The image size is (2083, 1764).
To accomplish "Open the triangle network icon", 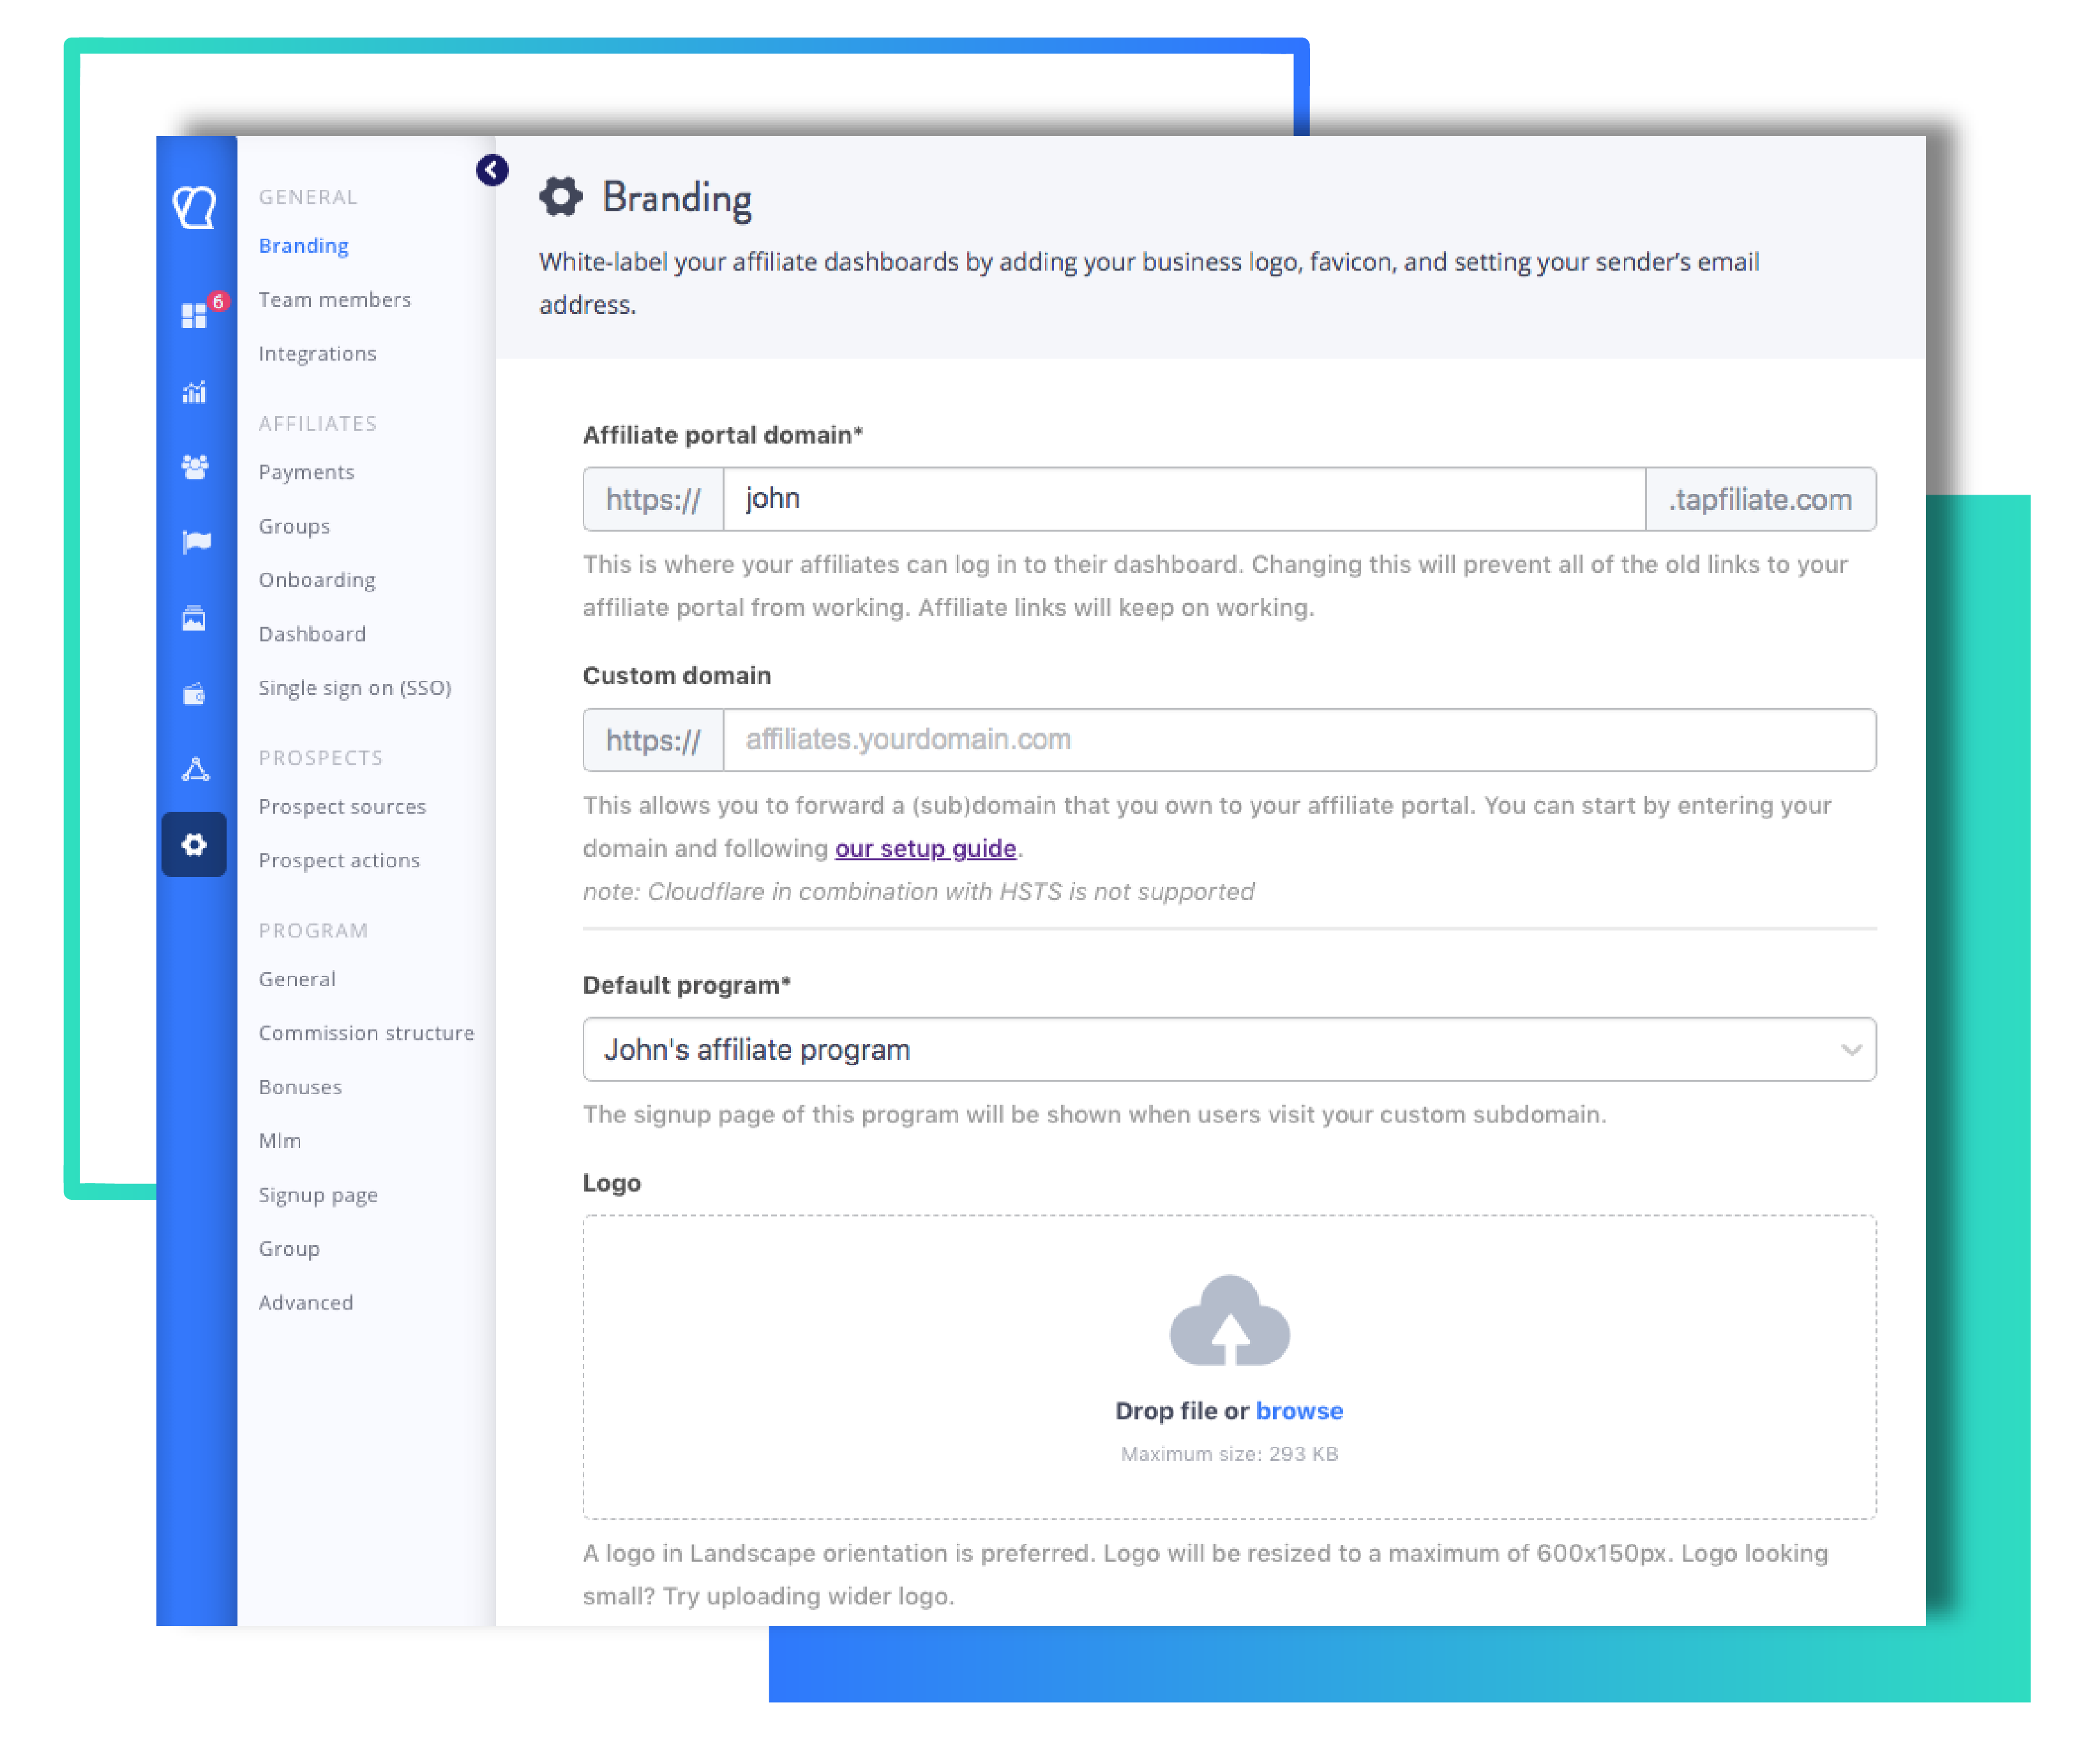I will tap(195, 769).
